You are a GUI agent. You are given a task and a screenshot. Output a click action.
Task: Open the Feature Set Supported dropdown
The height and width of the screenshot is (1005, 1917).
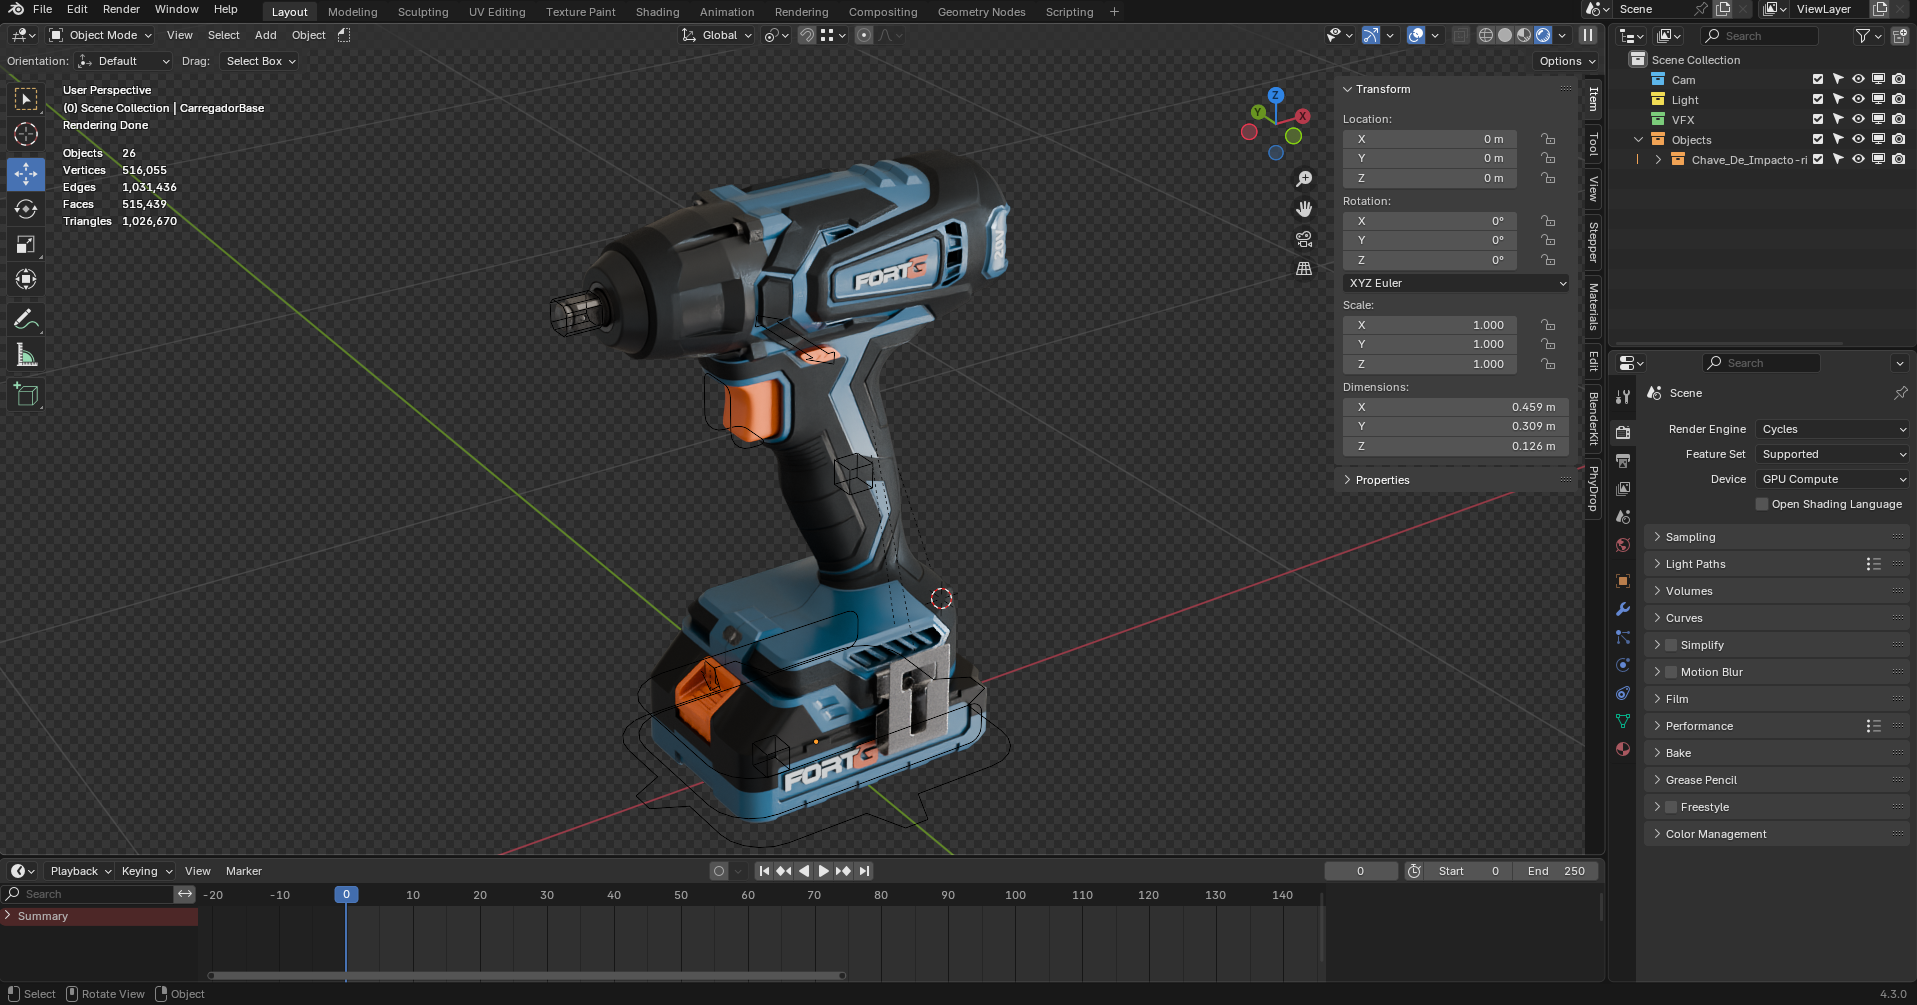[x=1832, y=454]
